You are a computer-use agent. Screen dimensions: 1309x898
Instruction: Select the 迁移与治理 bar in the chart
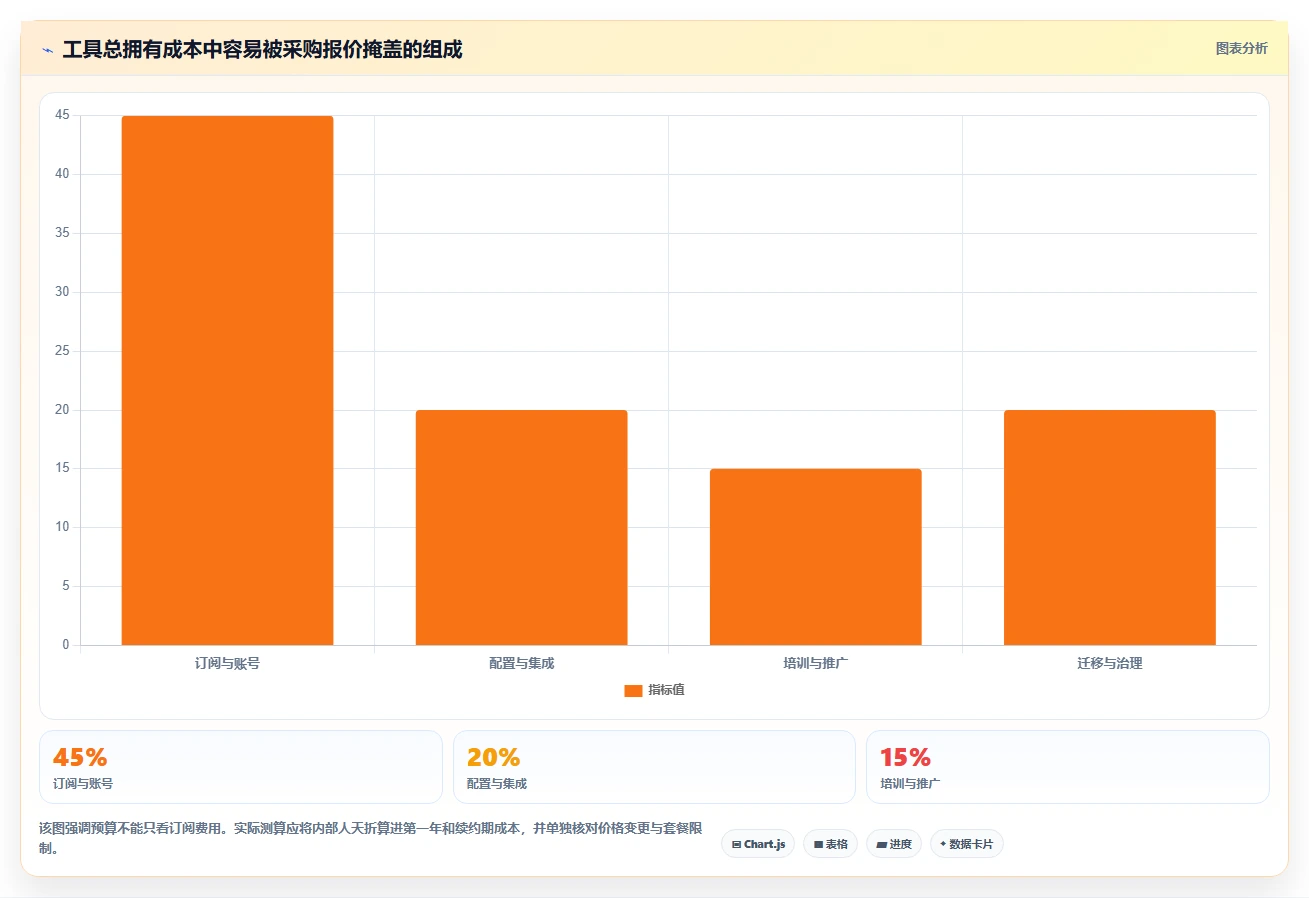click(x=1109, y=527)
